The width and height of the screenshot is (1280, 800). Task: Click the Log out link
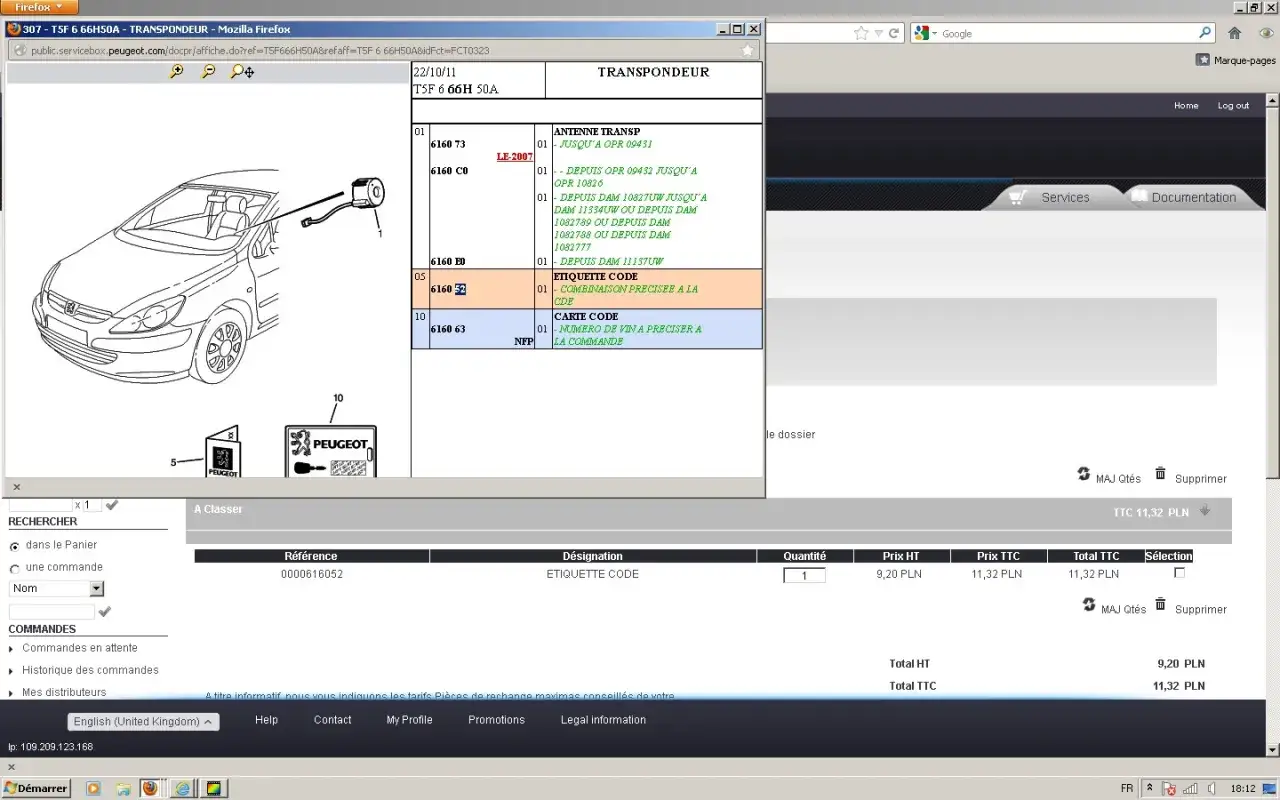1233,106
